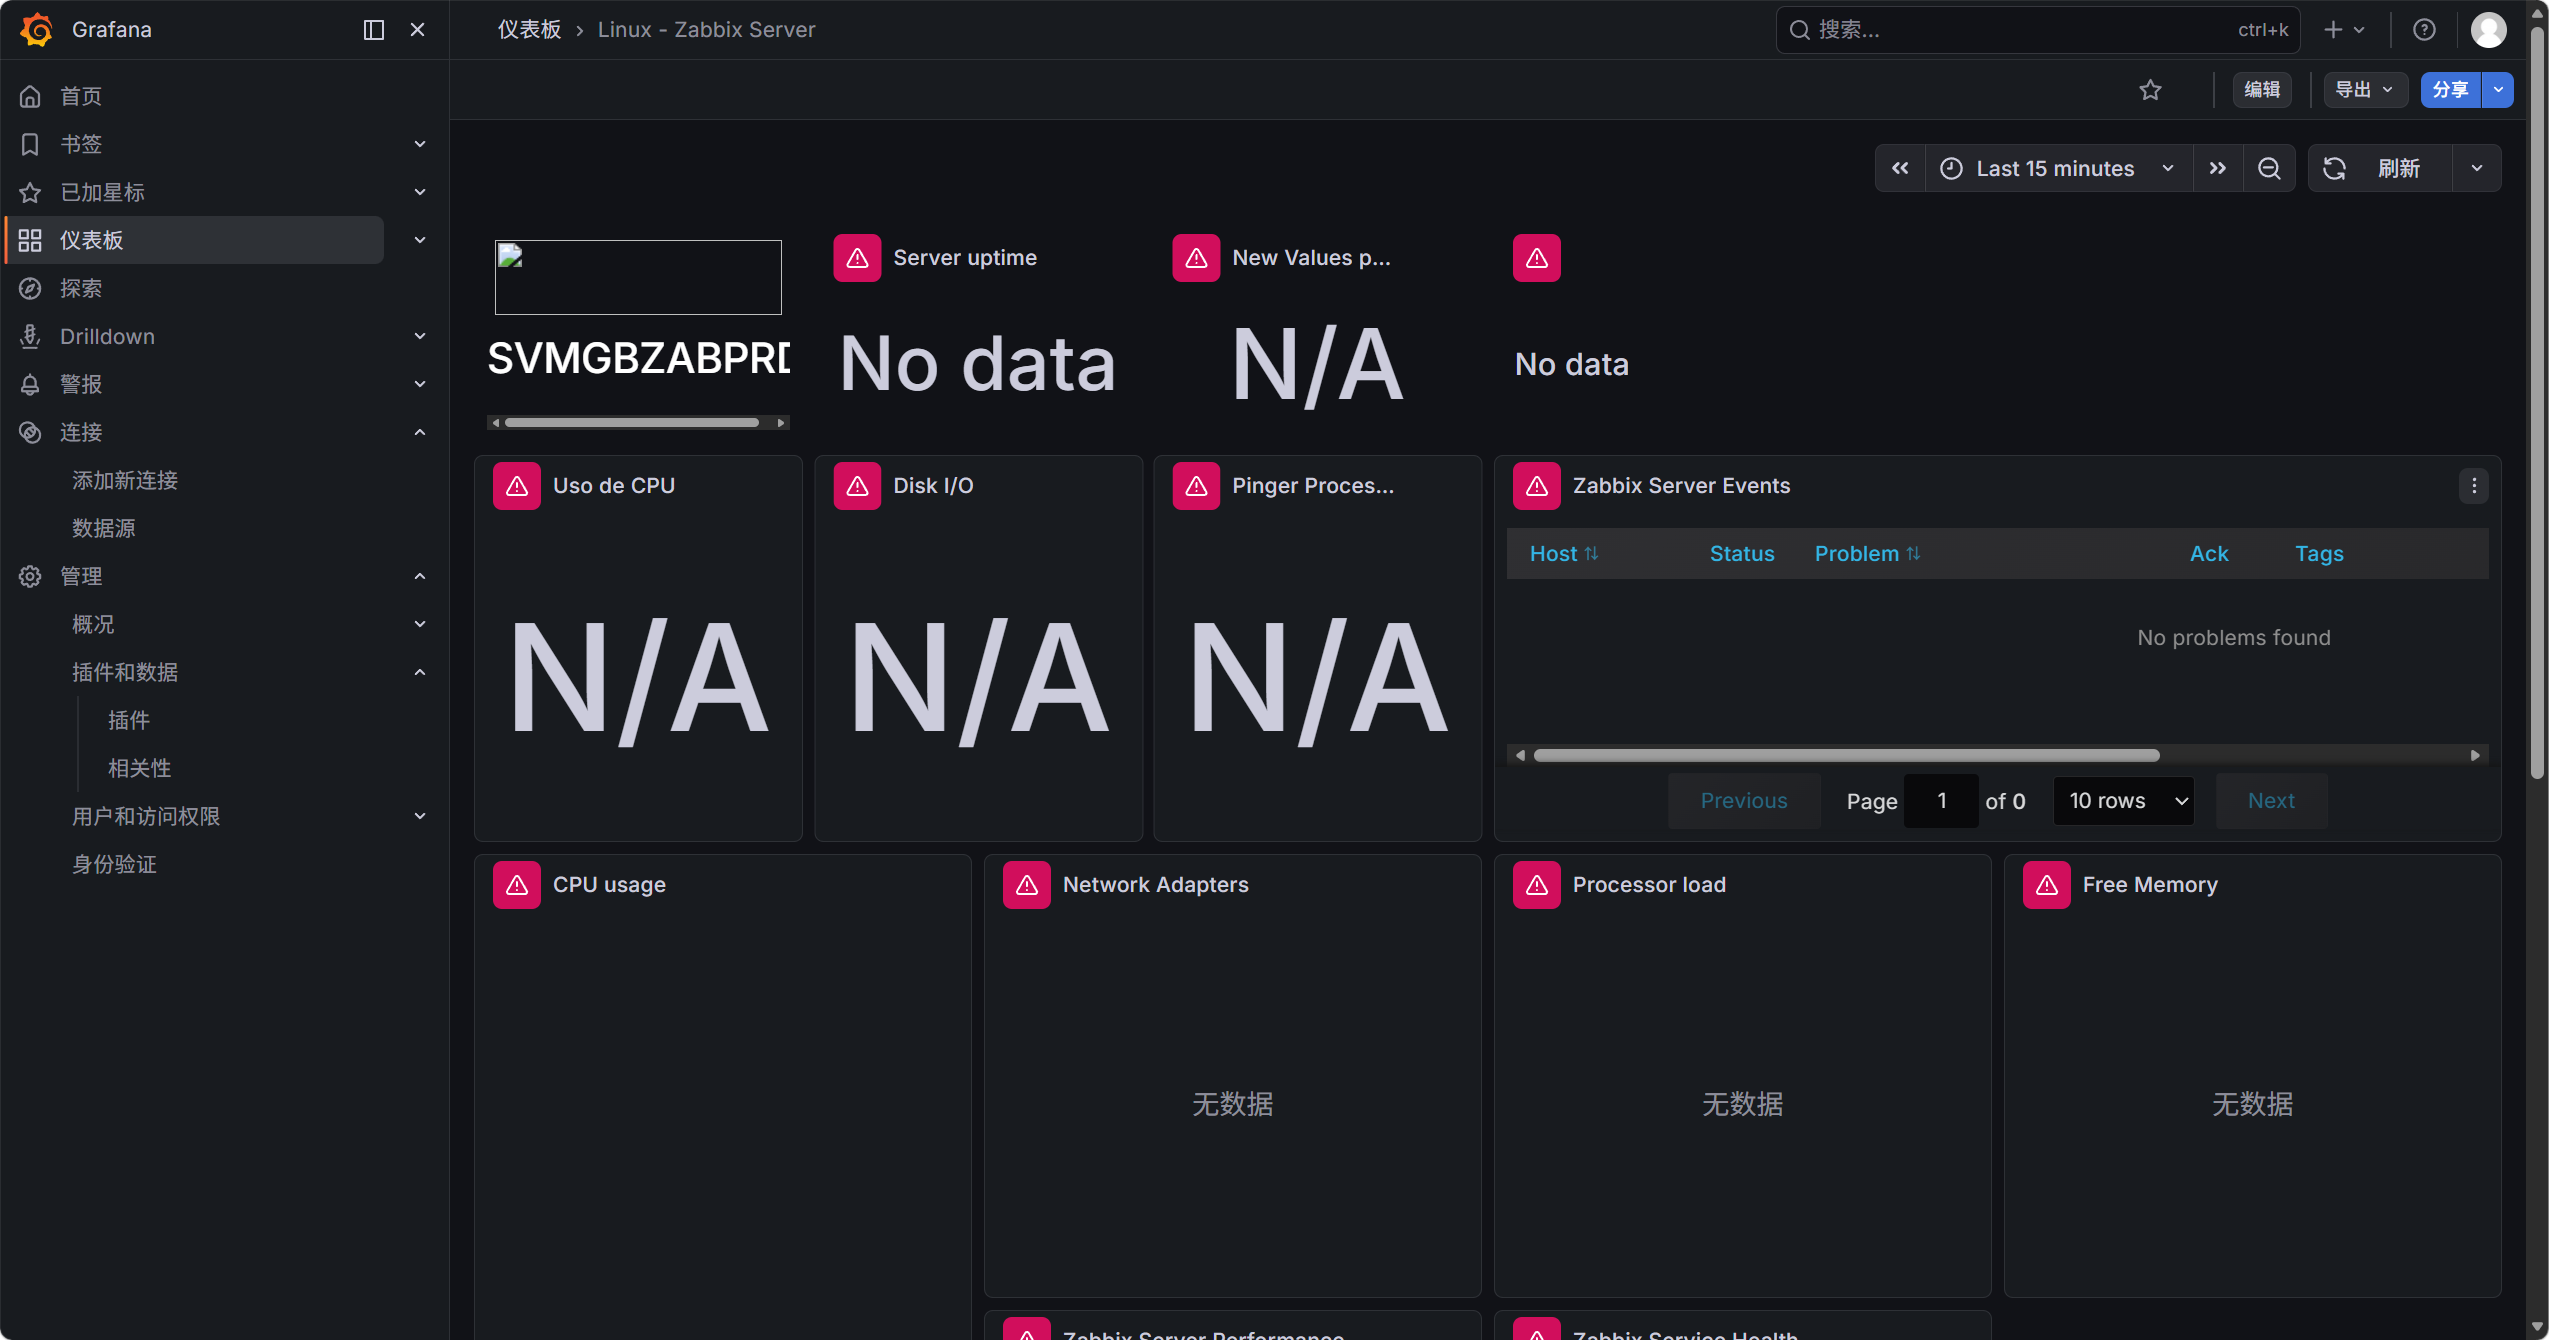Expand the 概况 section chevron
Screen dimensions: 2549x1340
pos(420,624)
